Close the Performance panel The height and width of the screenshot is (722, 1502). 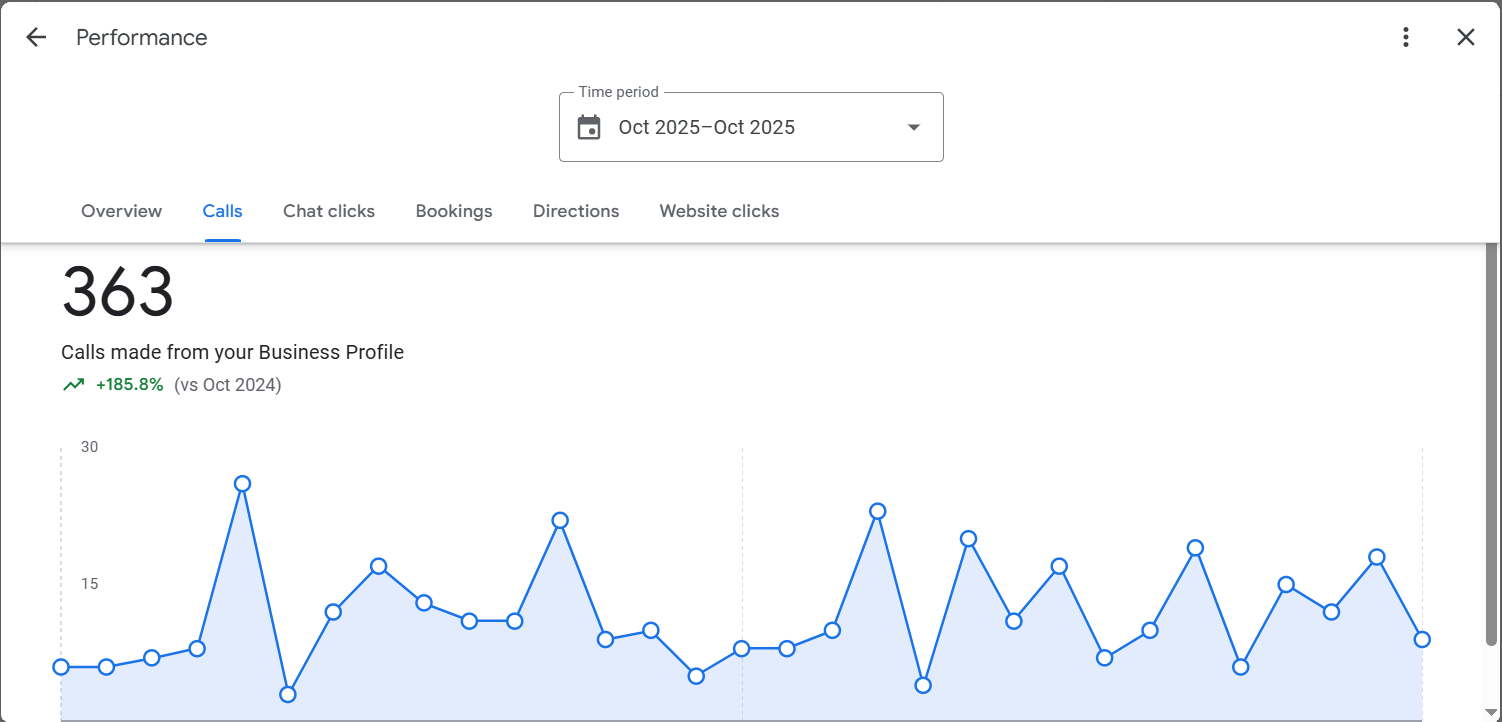pos(1465,38)
